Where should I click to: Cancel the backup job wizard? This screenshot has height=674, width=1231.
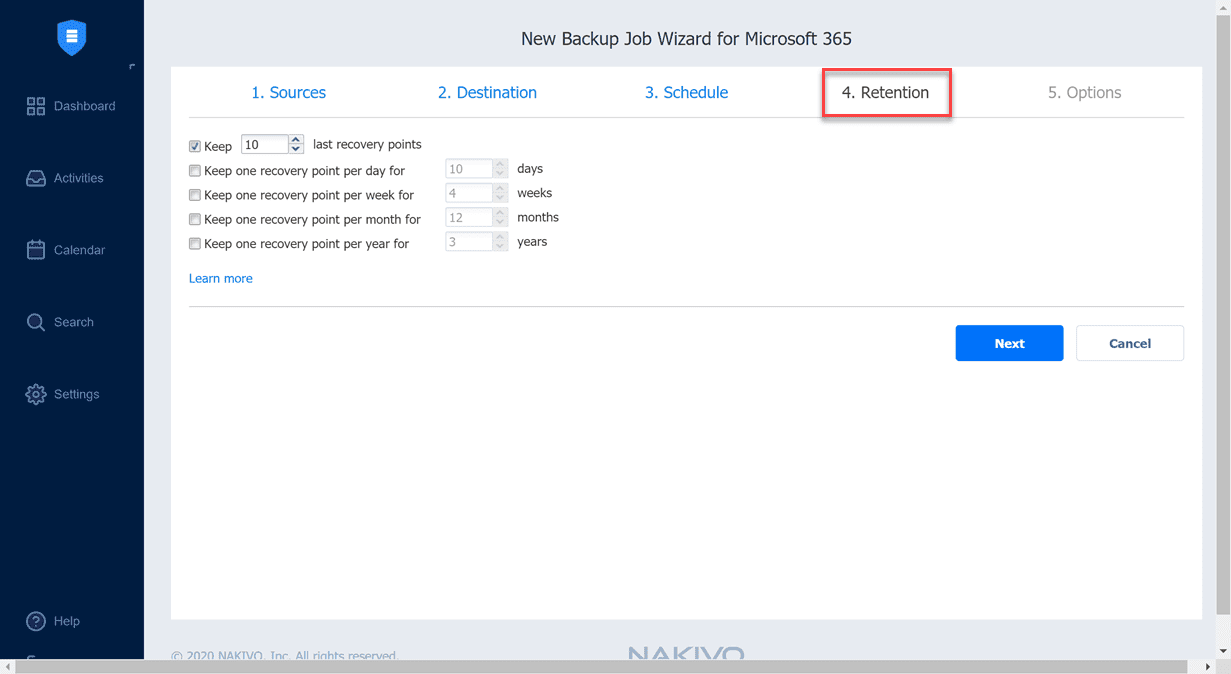[x=1129, y=343]
